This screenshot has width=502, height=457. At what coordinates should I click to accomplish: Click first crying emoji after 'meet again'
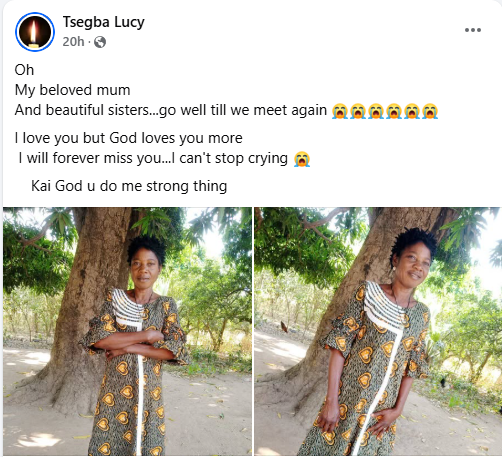coord(340,111)
